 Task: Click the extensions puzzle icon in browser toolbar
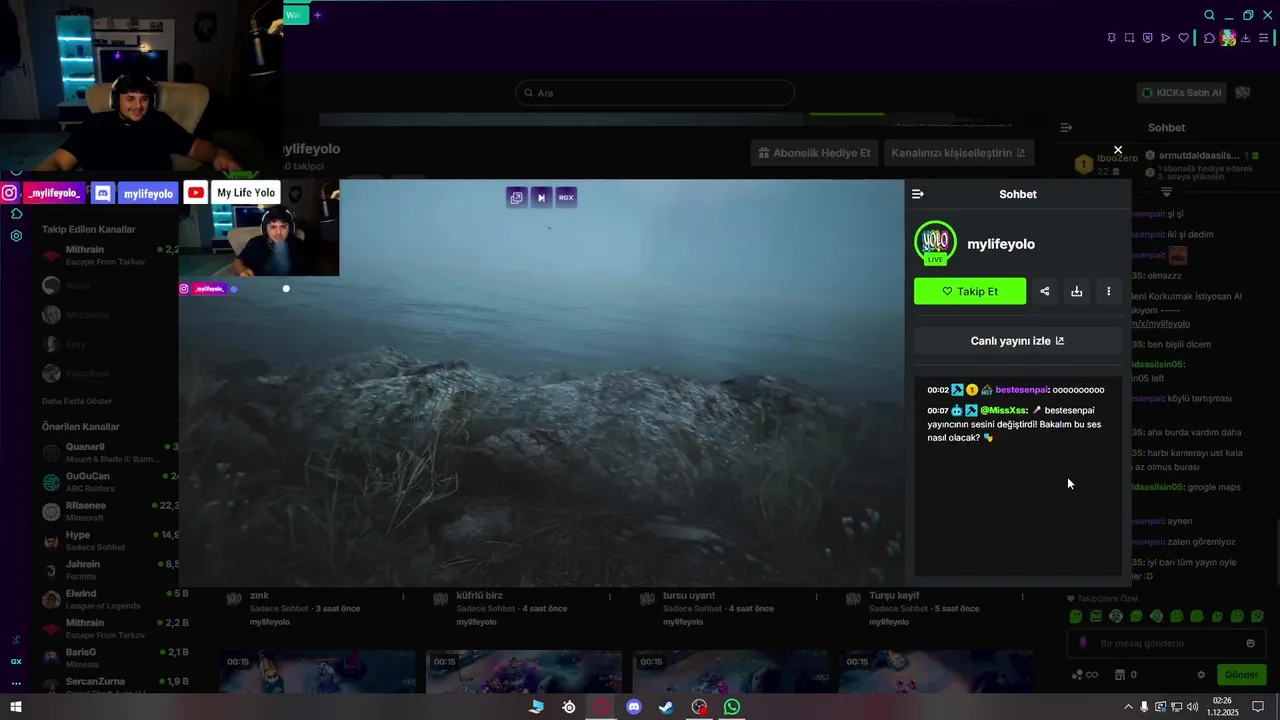coord(1209,38)
